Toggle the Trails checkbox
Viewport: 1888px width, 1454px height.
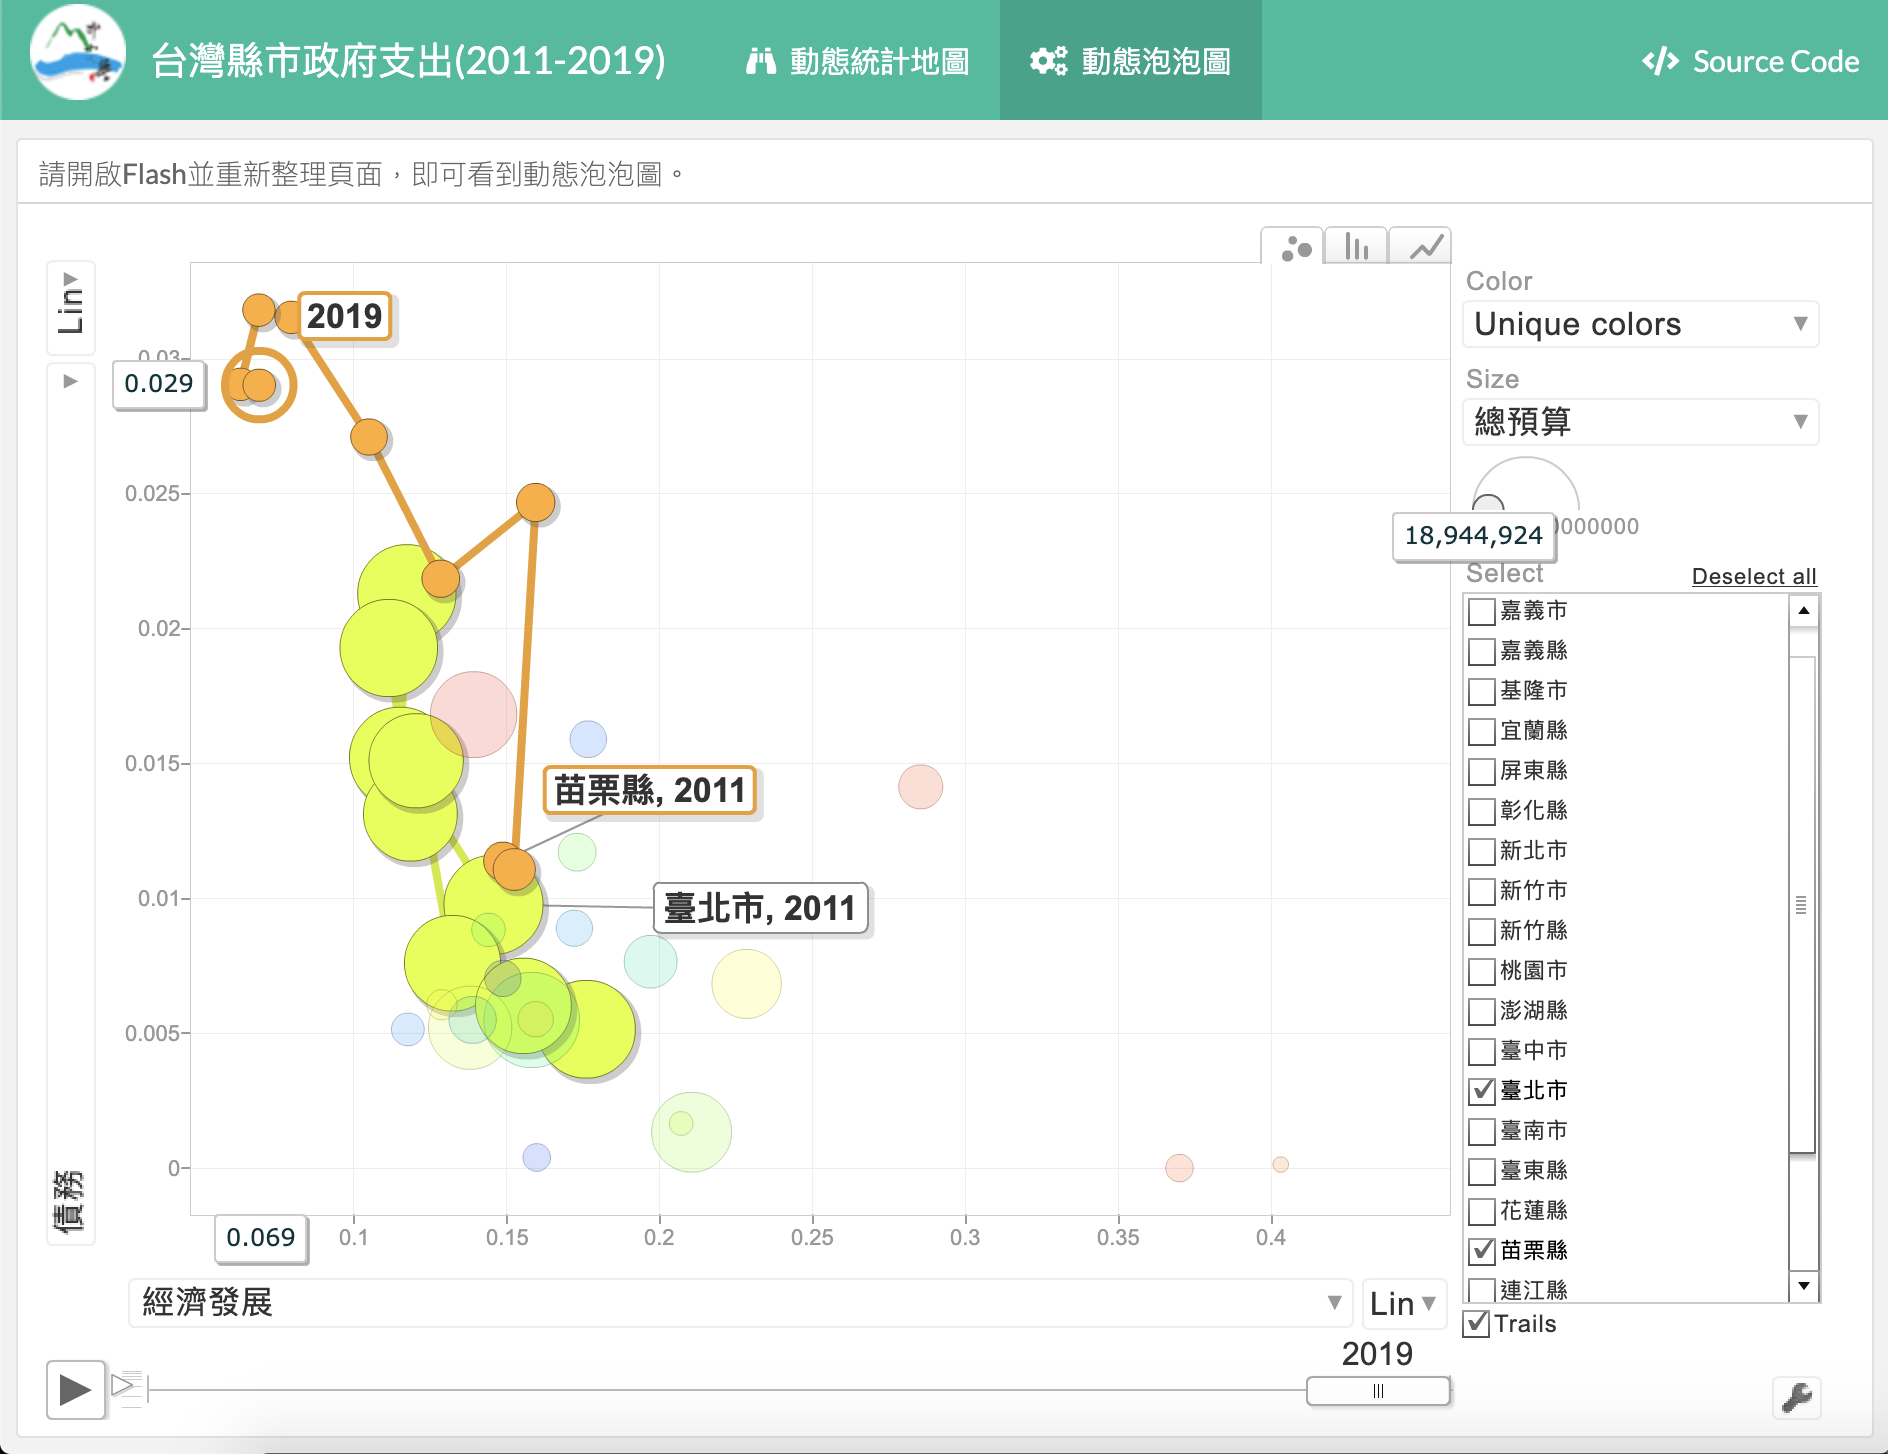click(x=1477, y=1324)
